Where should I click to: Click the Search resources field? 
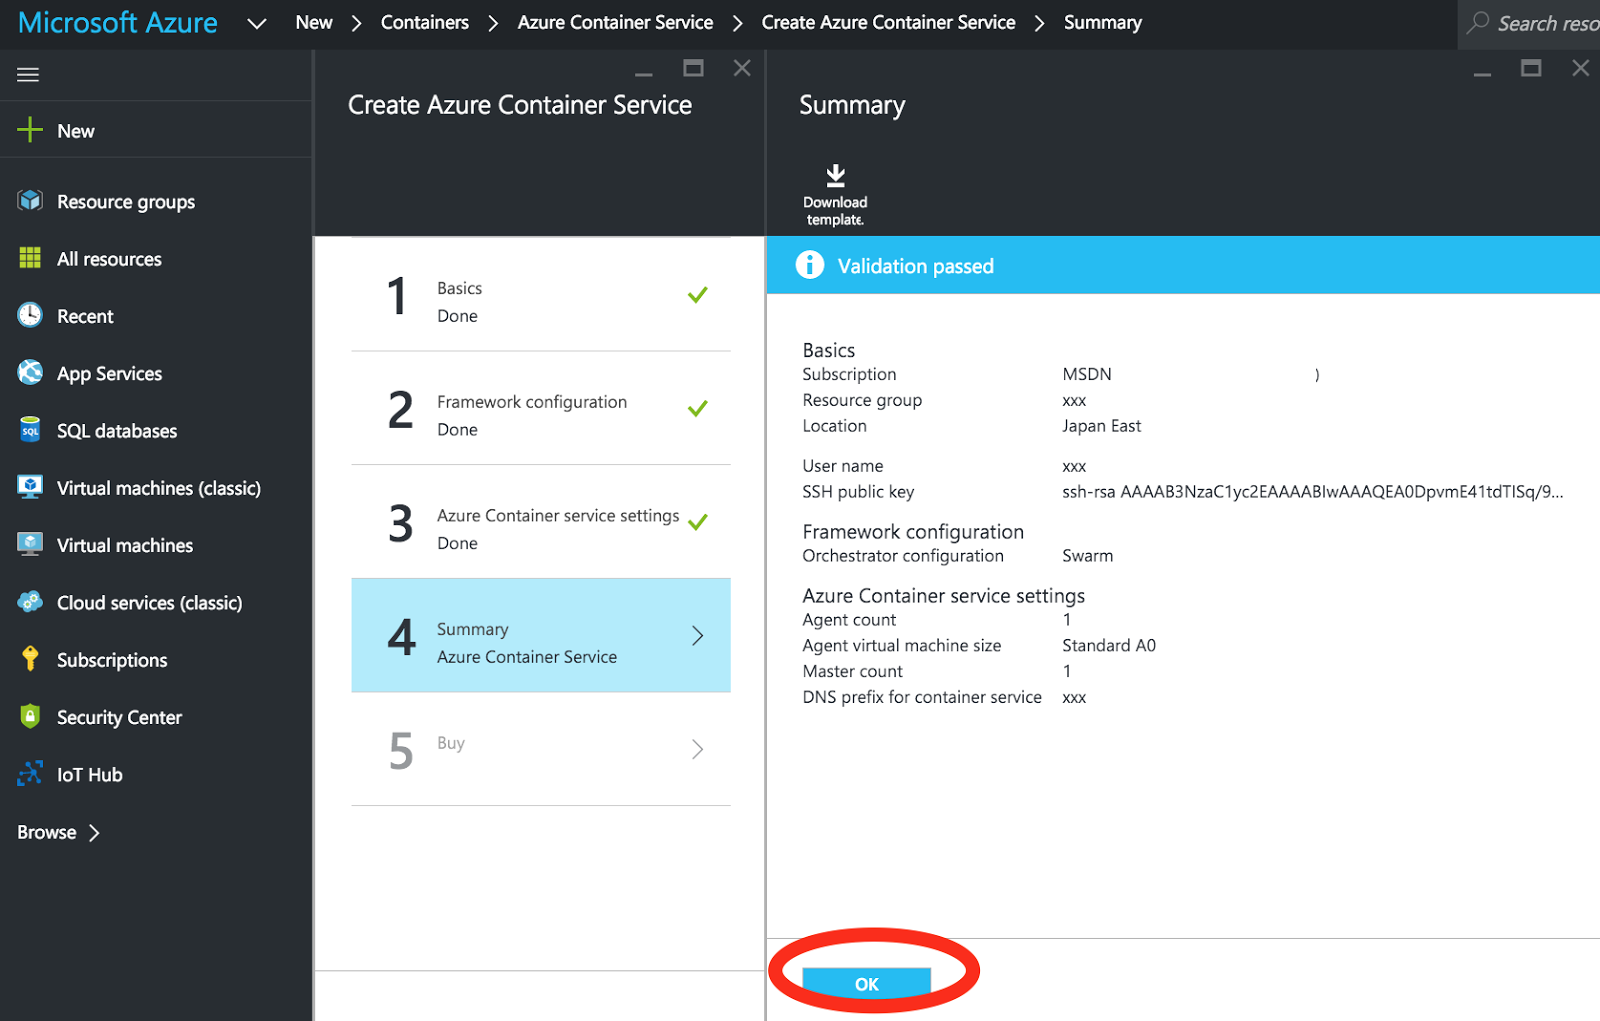click(x=1529, y=23)
